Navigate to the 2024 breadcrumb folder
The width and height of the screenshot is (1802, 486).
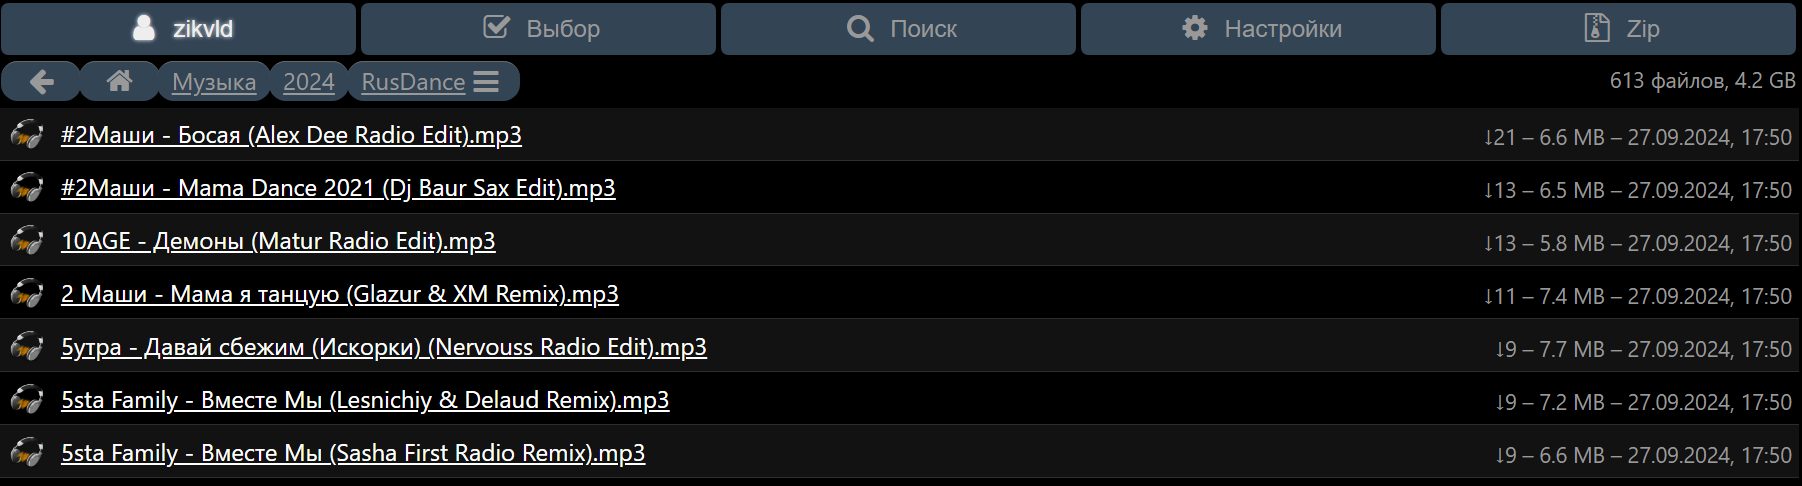point(309,82)
